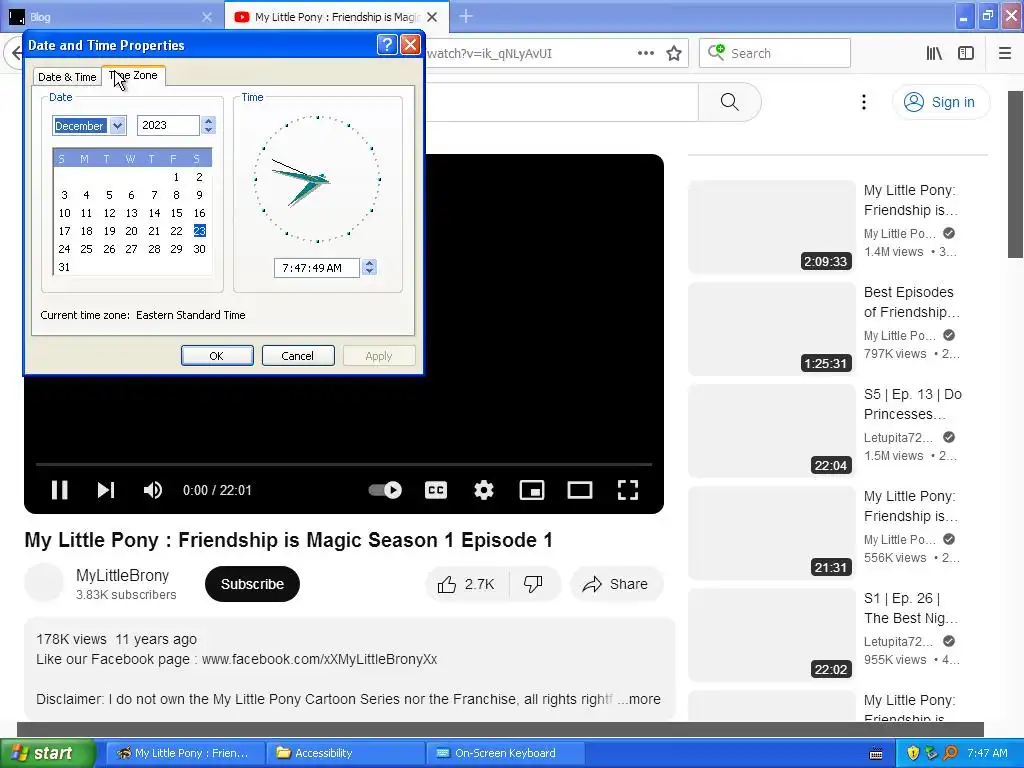Click the time field 7:47:49 AM
The image size is (1024, 768).
(x=317, y=268)
